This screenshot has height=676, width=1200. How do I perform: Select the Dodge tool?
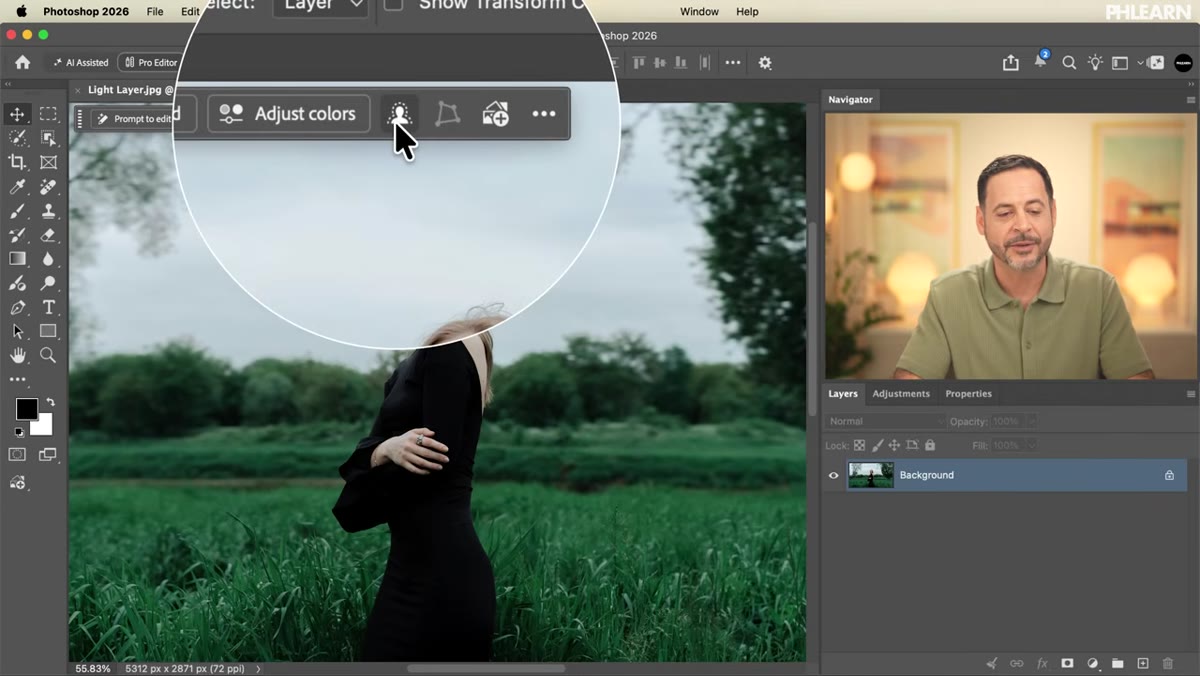[x=48, y=283]
